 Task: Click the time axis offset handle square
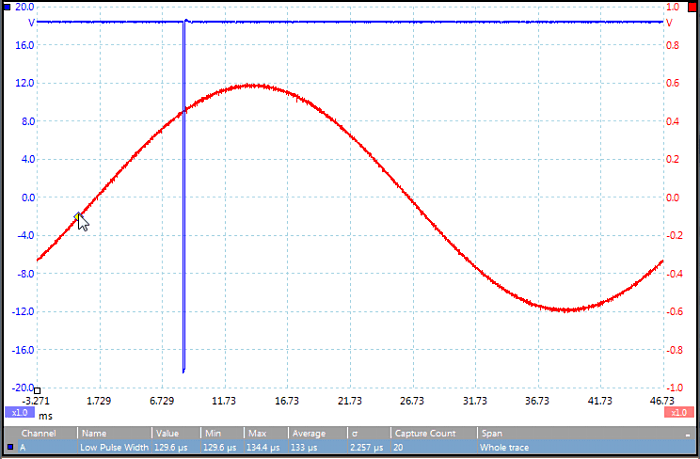click(37, 390)
